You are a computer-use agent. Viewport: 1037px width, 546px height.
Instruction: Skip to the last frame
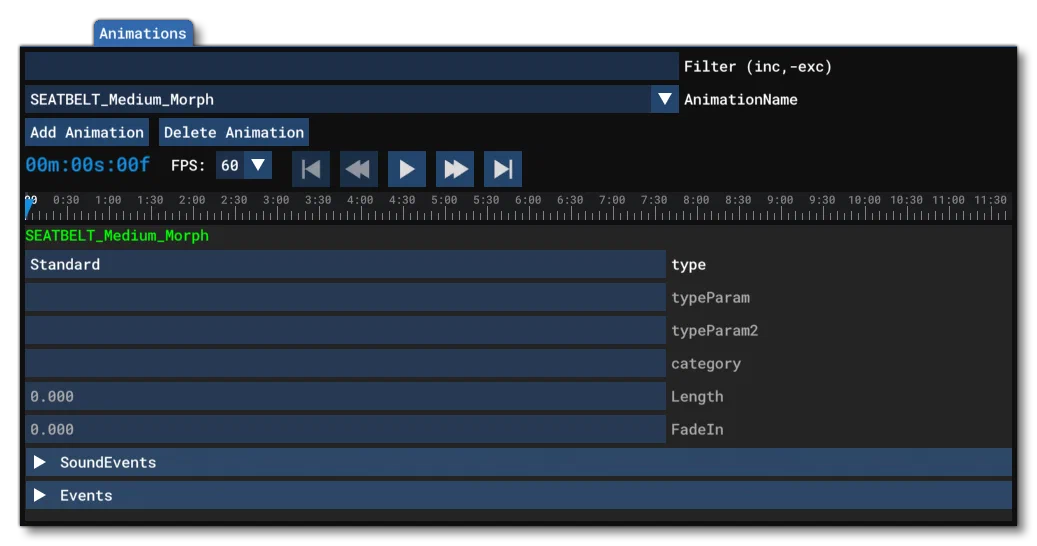[x=503, y=169]
